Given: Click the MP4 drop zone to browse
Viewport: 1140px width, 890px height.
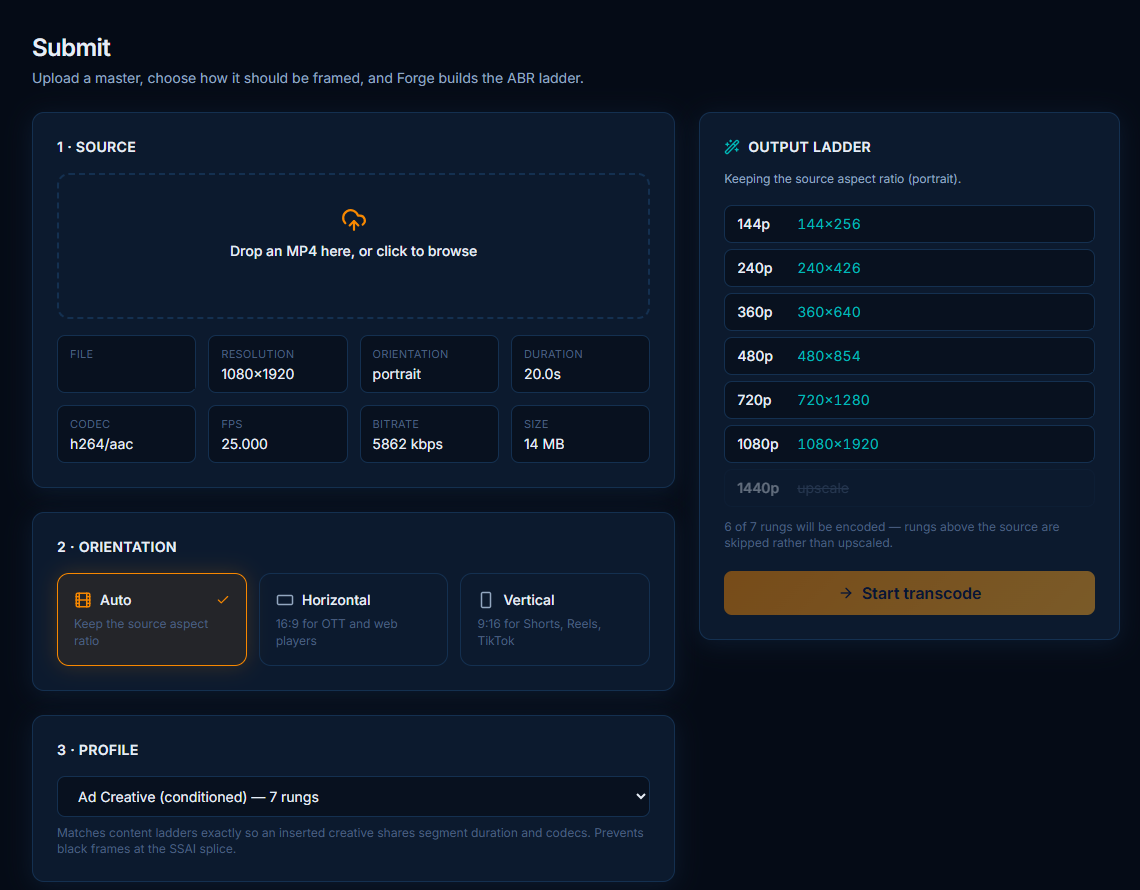Looking at the screenshot, I should pos(353,246).
